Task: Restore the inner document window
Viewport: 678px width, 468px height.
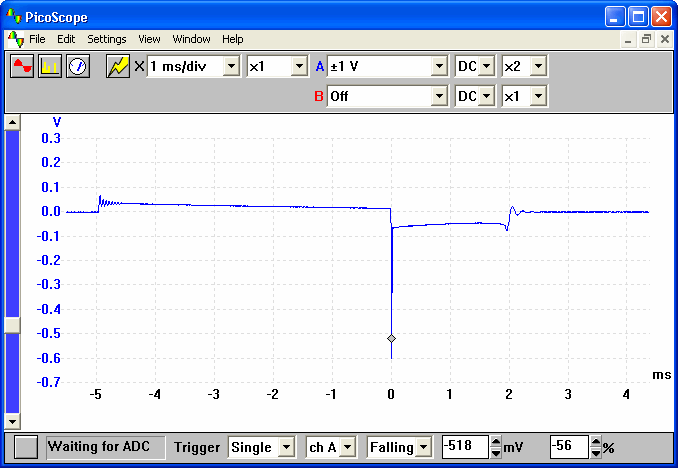Action: click(x=646, y=39)
